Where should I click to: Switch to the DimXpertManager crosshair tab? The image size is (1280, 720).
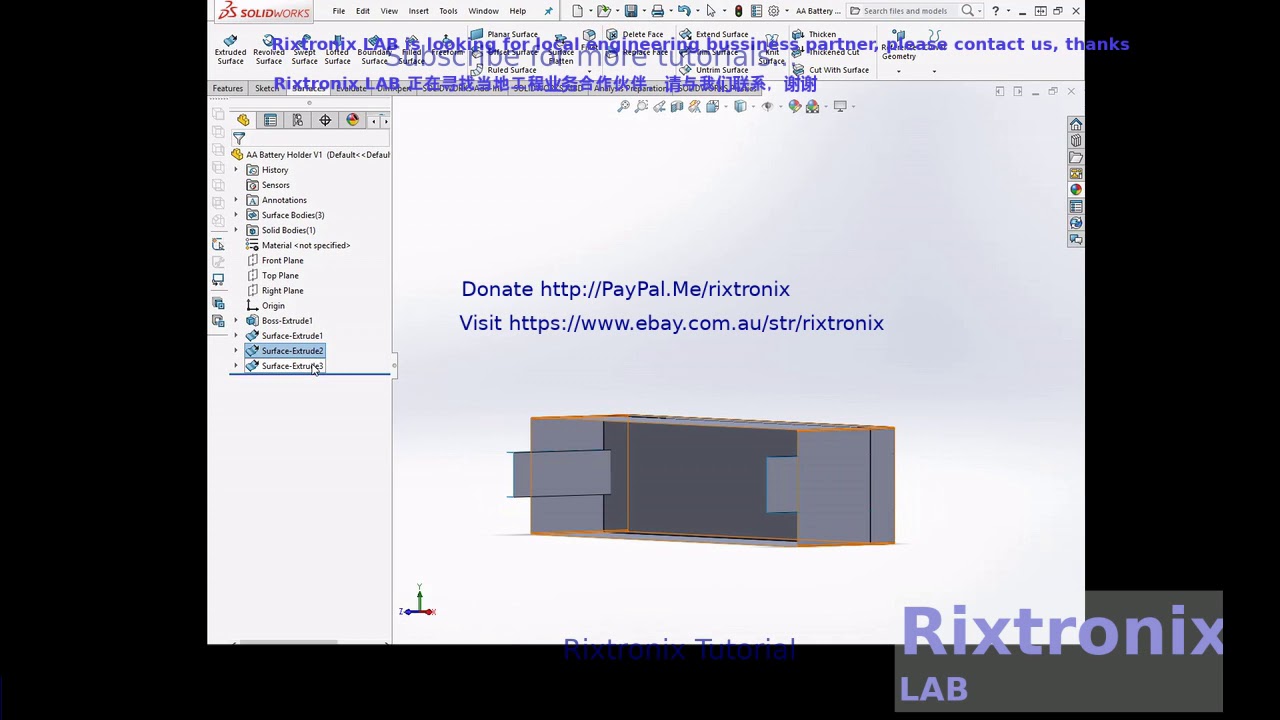[325, 120]
